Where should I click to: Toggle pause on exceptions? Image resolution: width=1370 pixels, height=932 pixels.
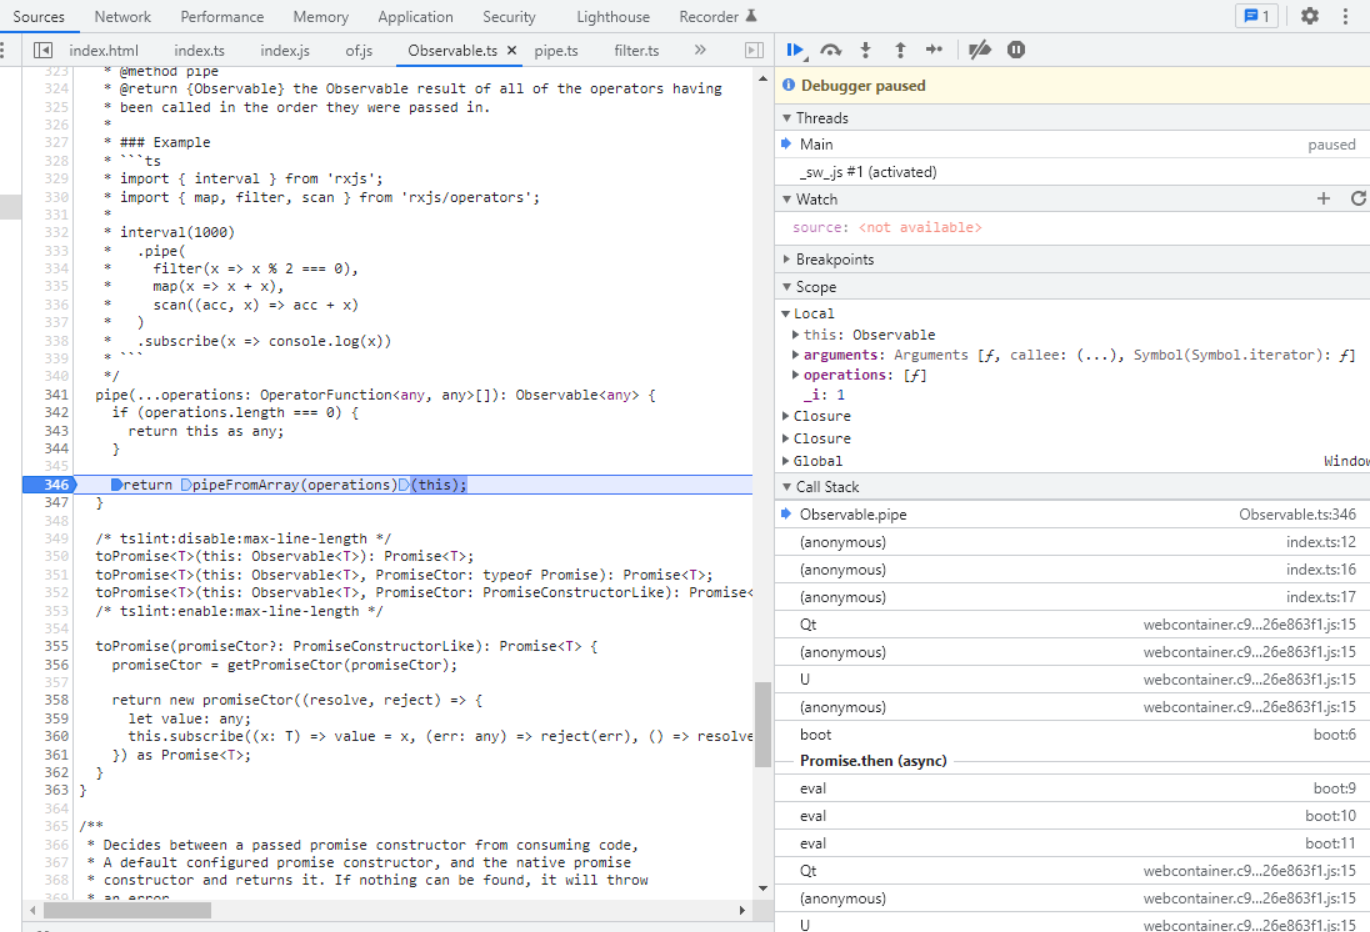(x=1016, y=50)
